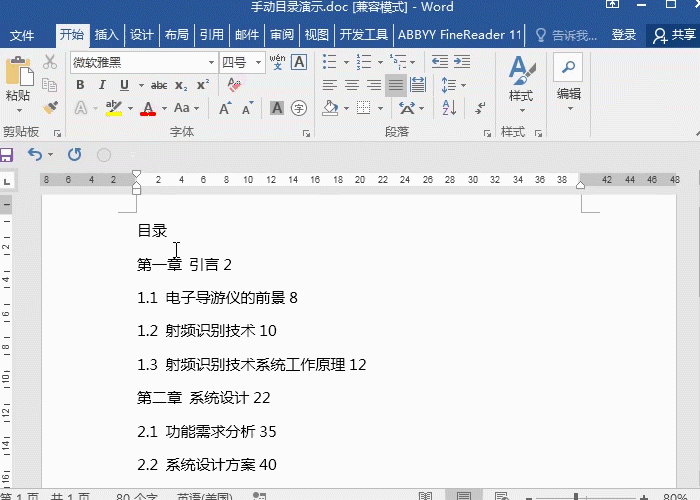Click the phonetic guide wén icon
Viewport: 700px width, 500px height.
[277, 62]
